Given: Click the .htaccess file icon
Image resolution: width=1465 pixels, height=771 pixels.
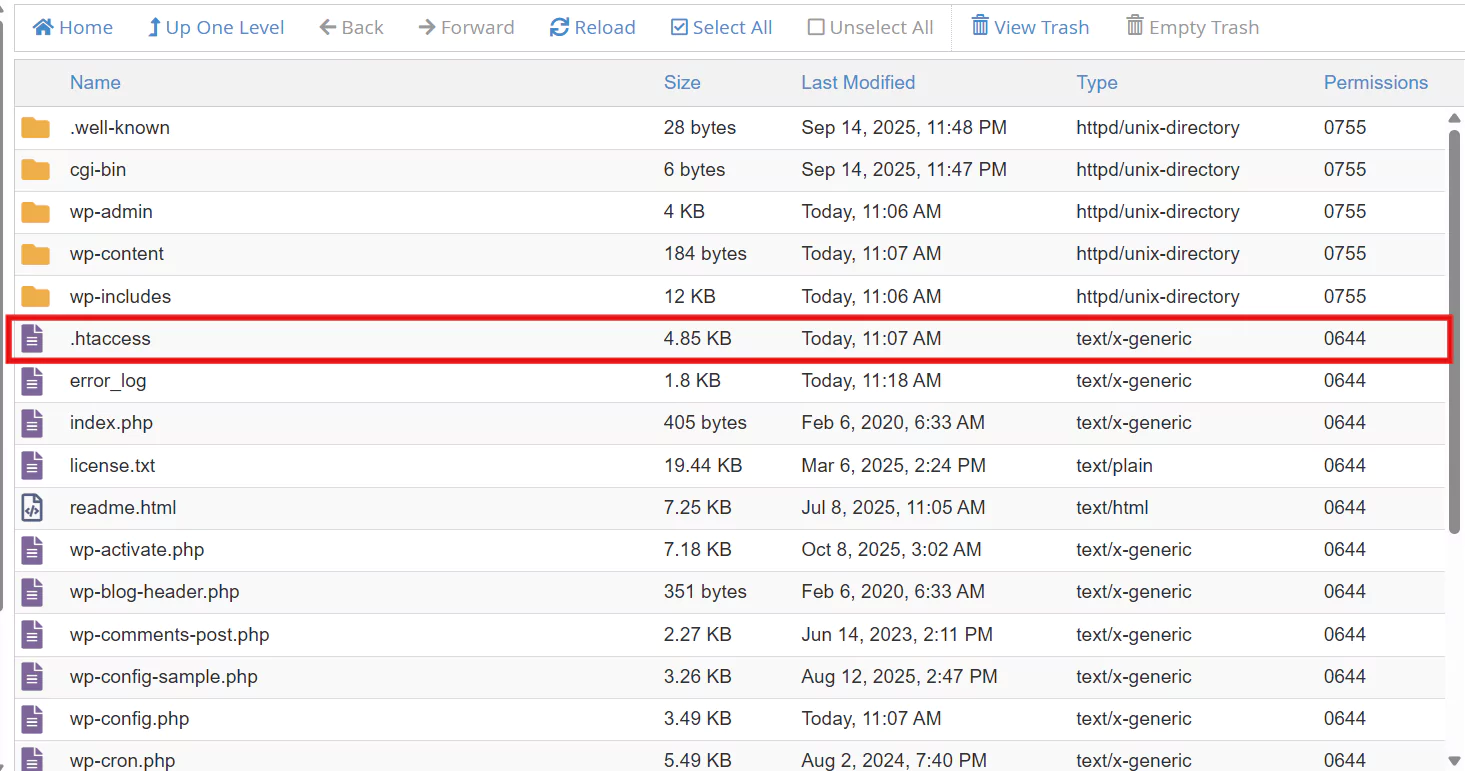Looking at the screenshot, I should tap(33, 339).
